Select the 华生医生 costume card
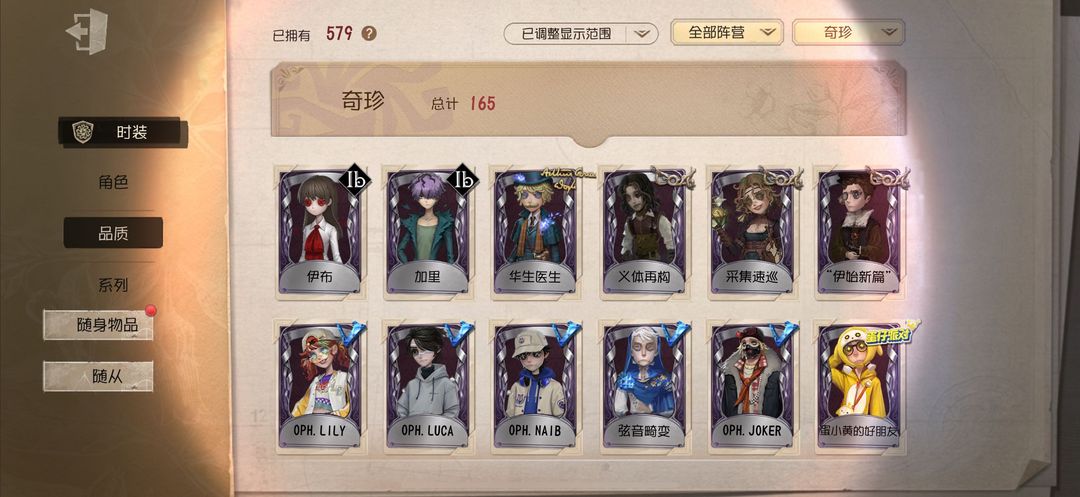 535,232
